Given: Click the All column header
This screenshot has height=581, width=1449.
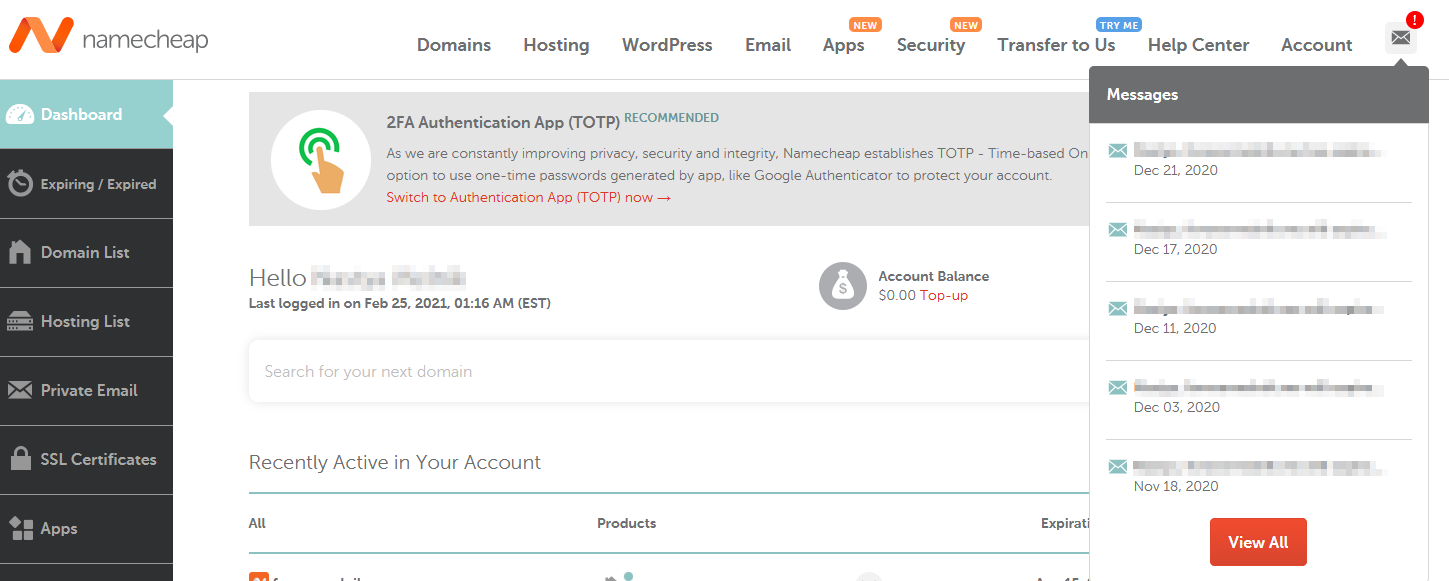Looking at the screenshot, I should [257, 523].
